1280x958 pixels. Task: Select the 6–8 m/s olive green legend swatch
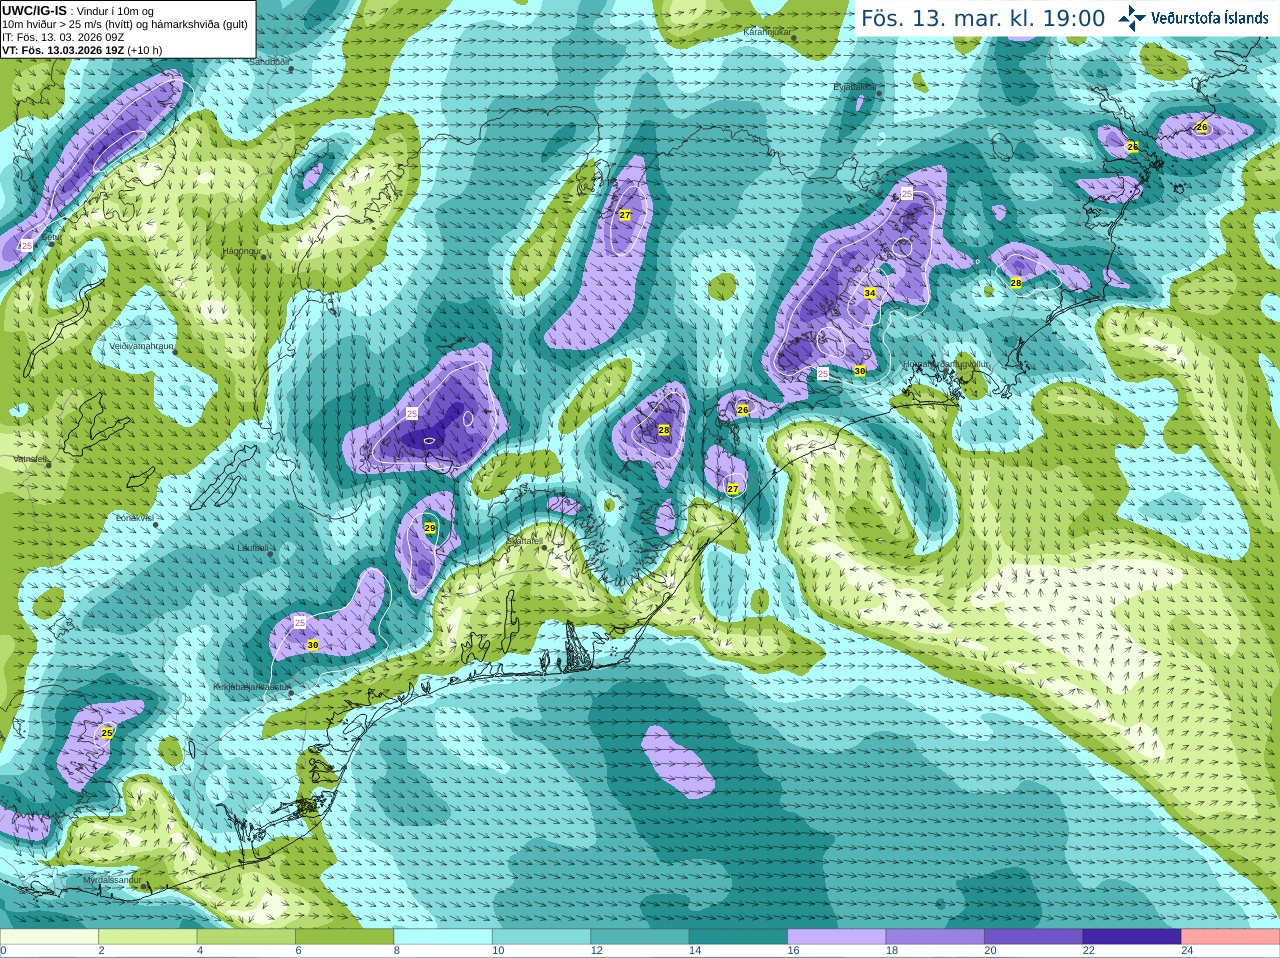pyautogui.click(x=344, y=937)
